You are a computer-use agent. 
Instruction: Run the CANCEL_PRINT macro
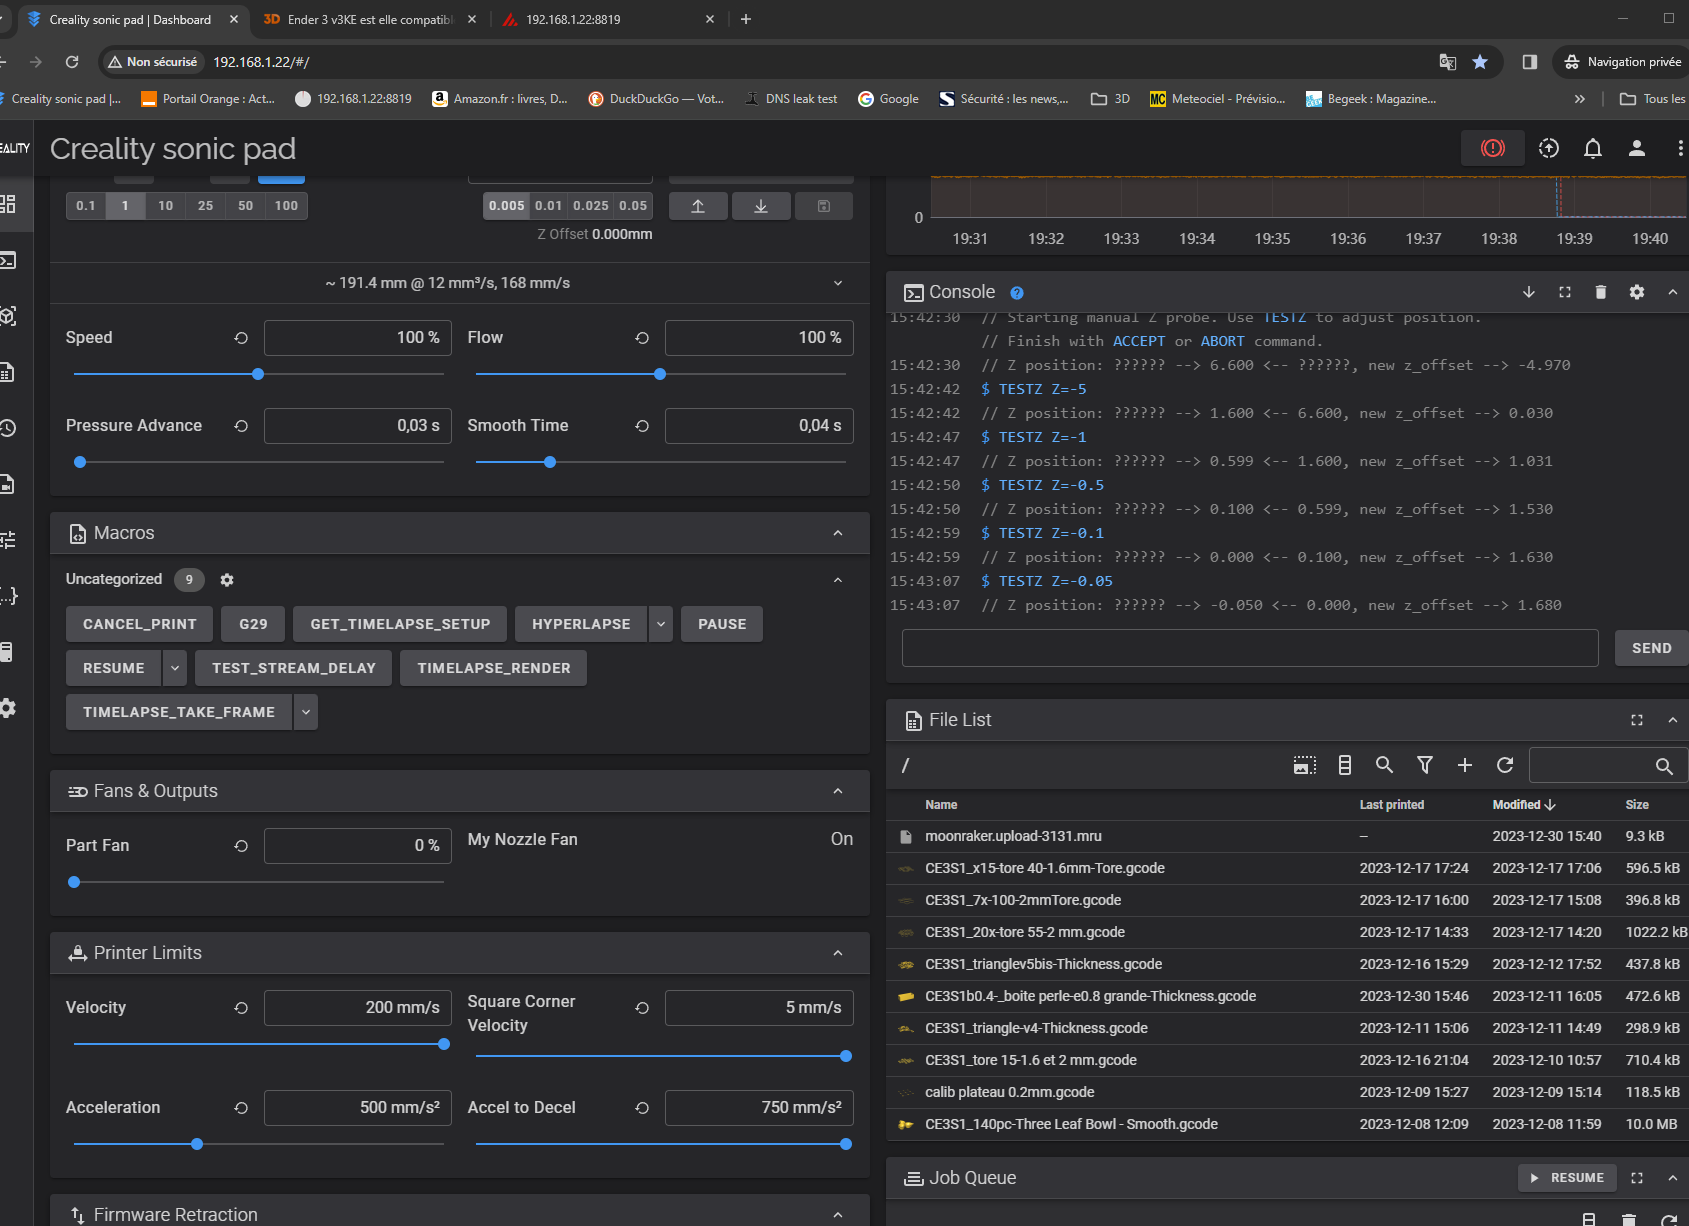[x=139, y=624]
